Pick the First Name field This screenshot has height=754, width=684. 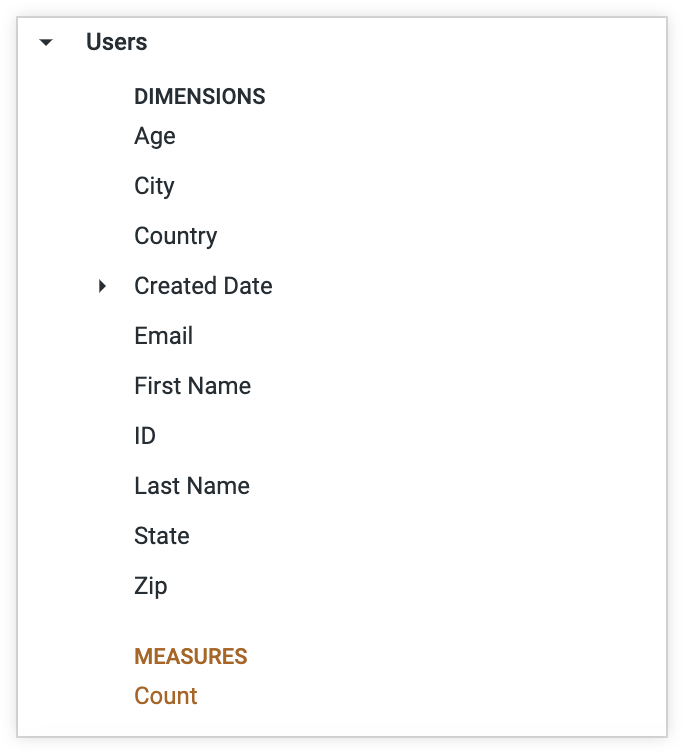[x=192, y=386]
